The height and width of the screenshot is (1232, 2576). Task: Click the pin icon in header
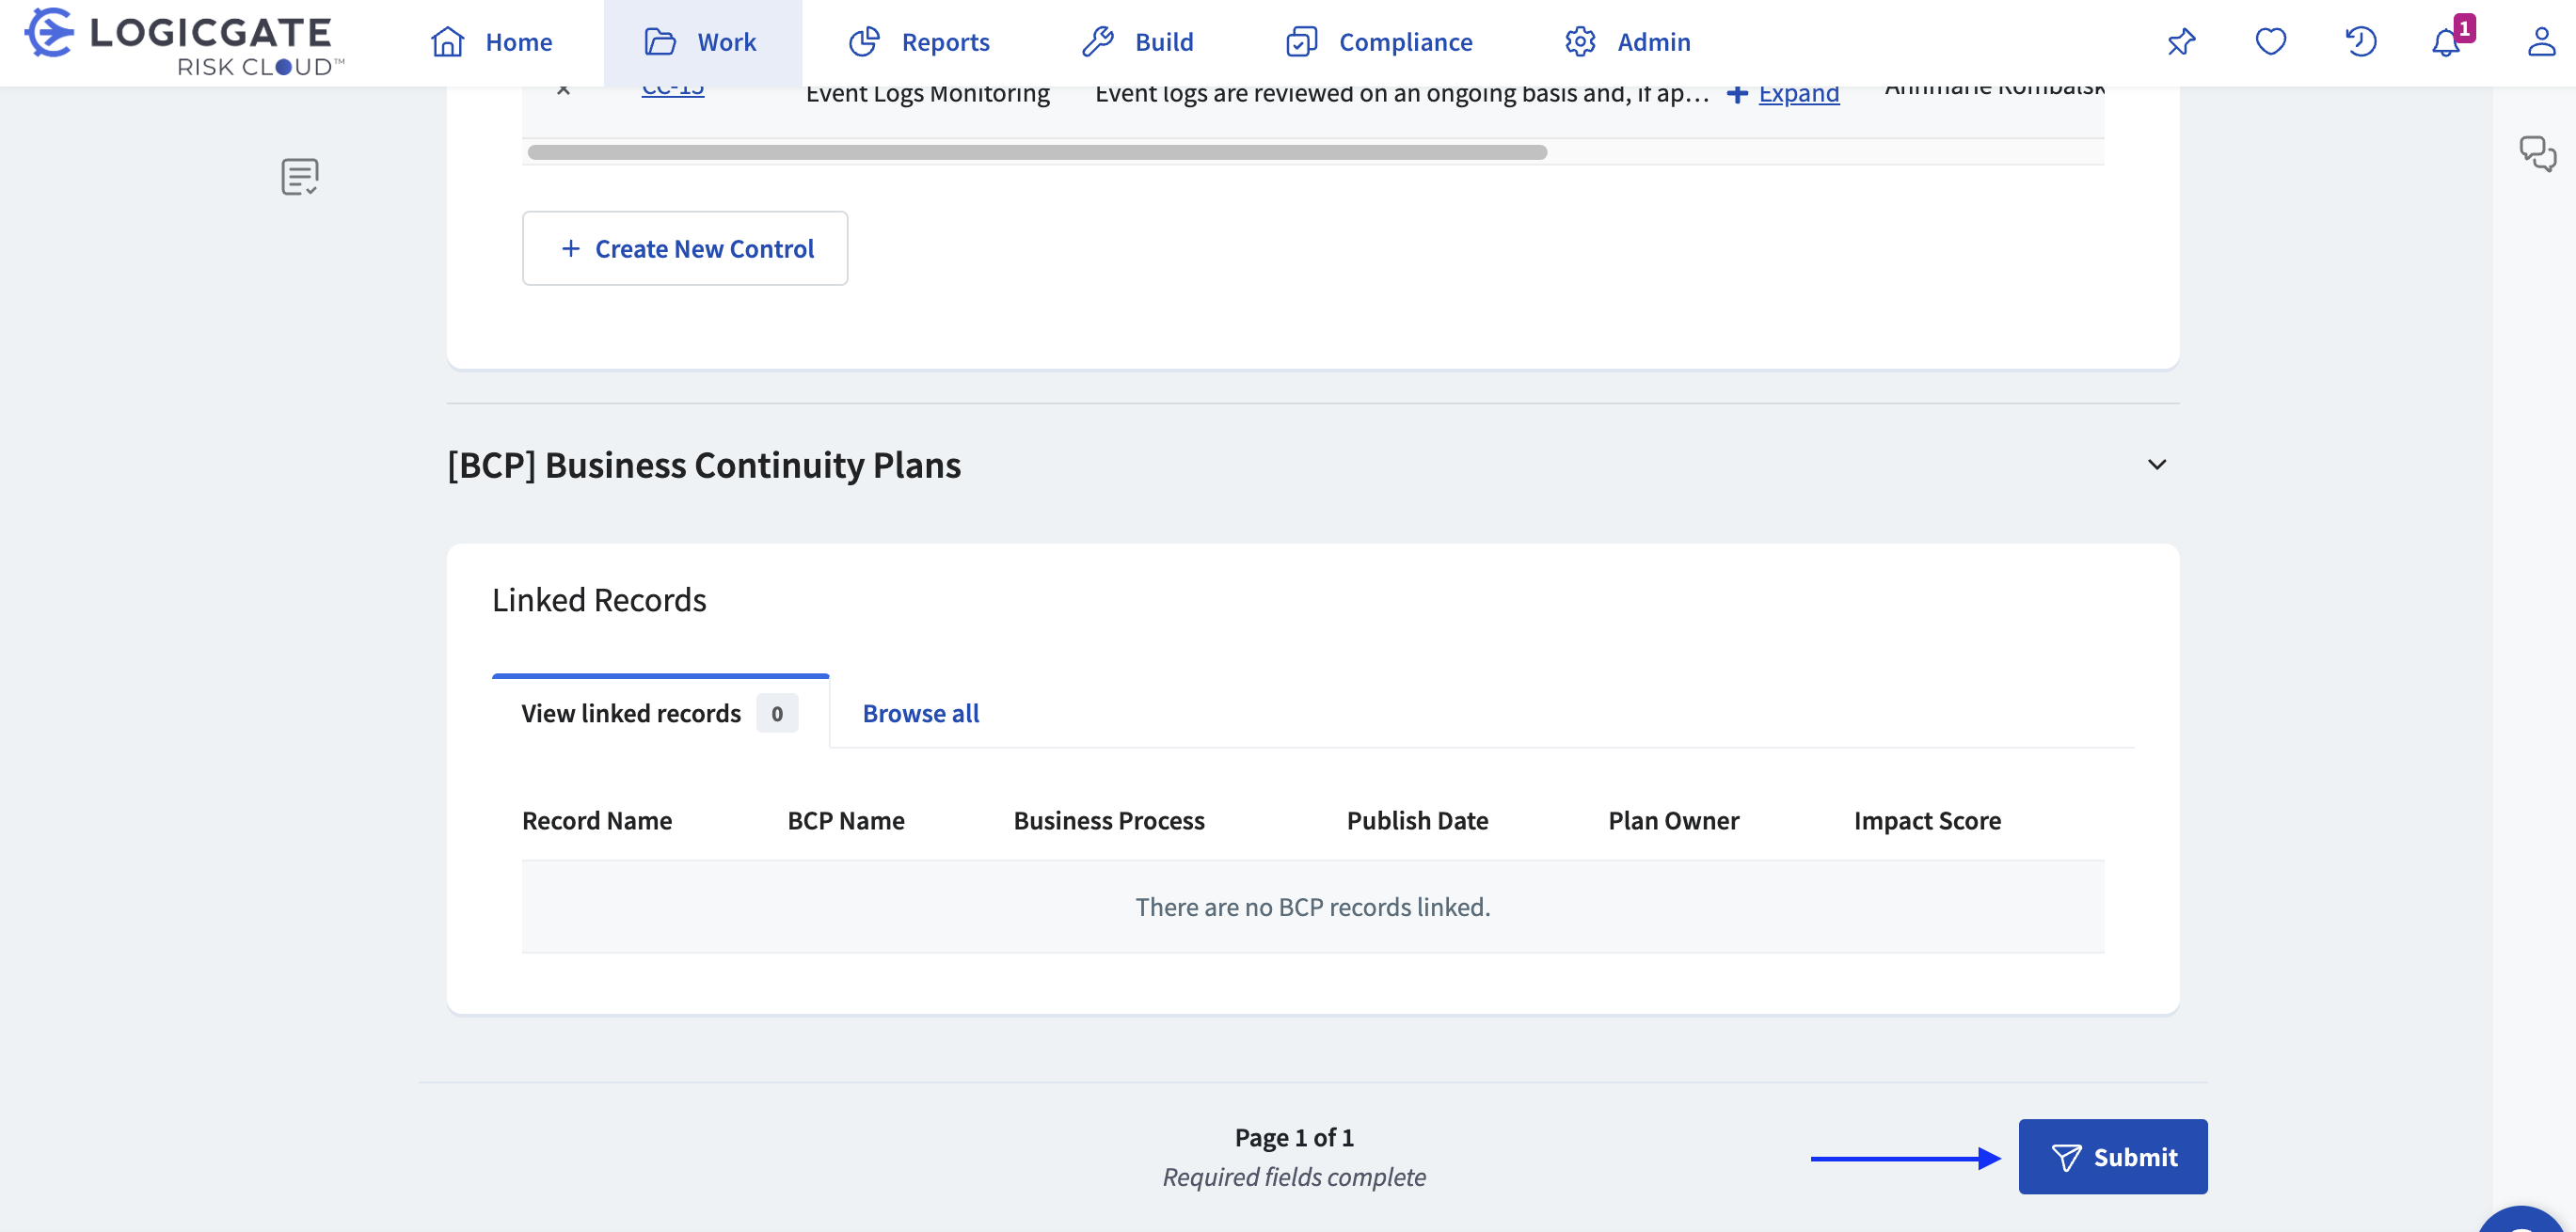[x=2181, y=42]
